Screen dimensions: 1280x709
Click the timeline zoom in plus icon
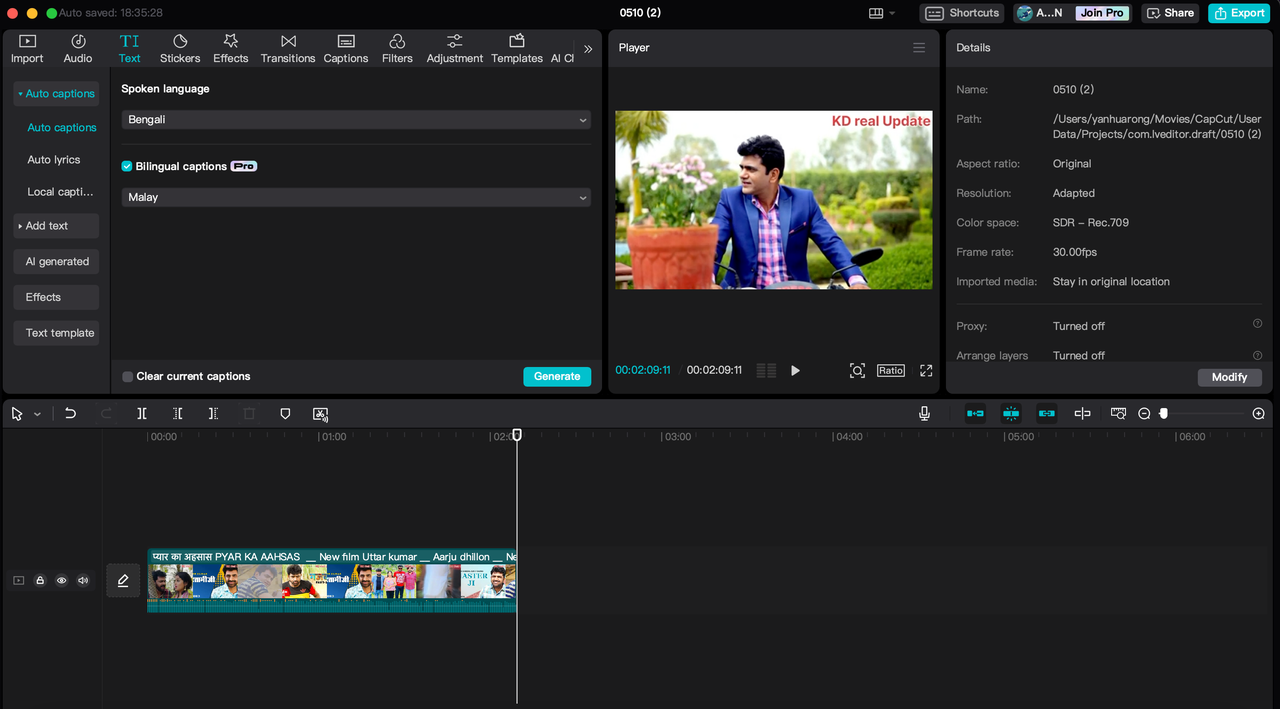pyautogui.click(x=1258, y=413)
